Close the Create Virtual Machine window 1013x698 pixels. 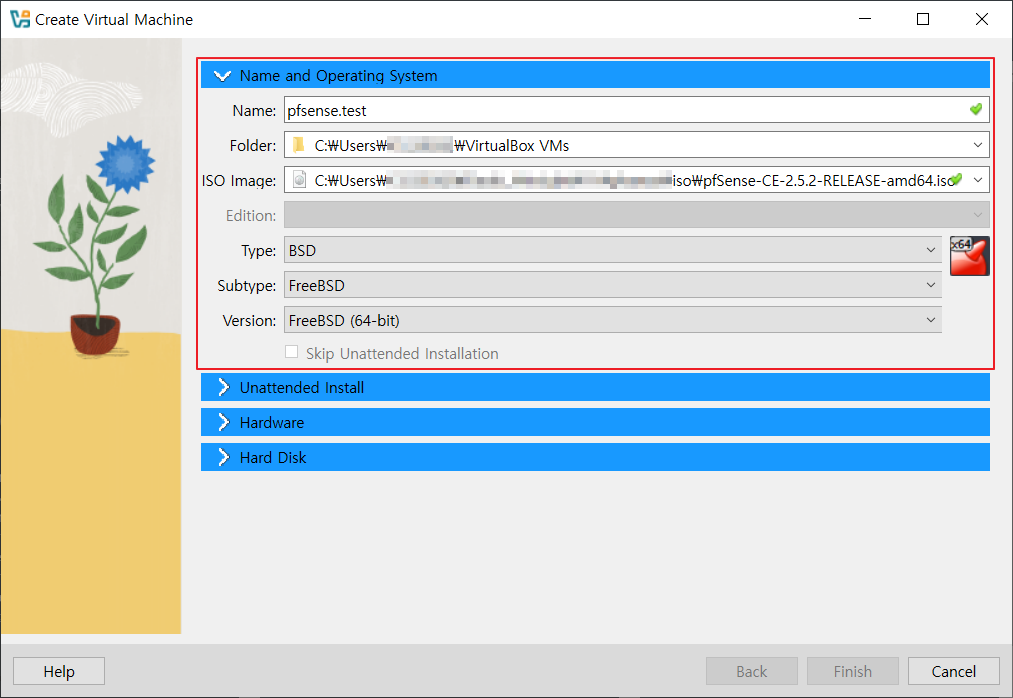click(x=982, y=19)
